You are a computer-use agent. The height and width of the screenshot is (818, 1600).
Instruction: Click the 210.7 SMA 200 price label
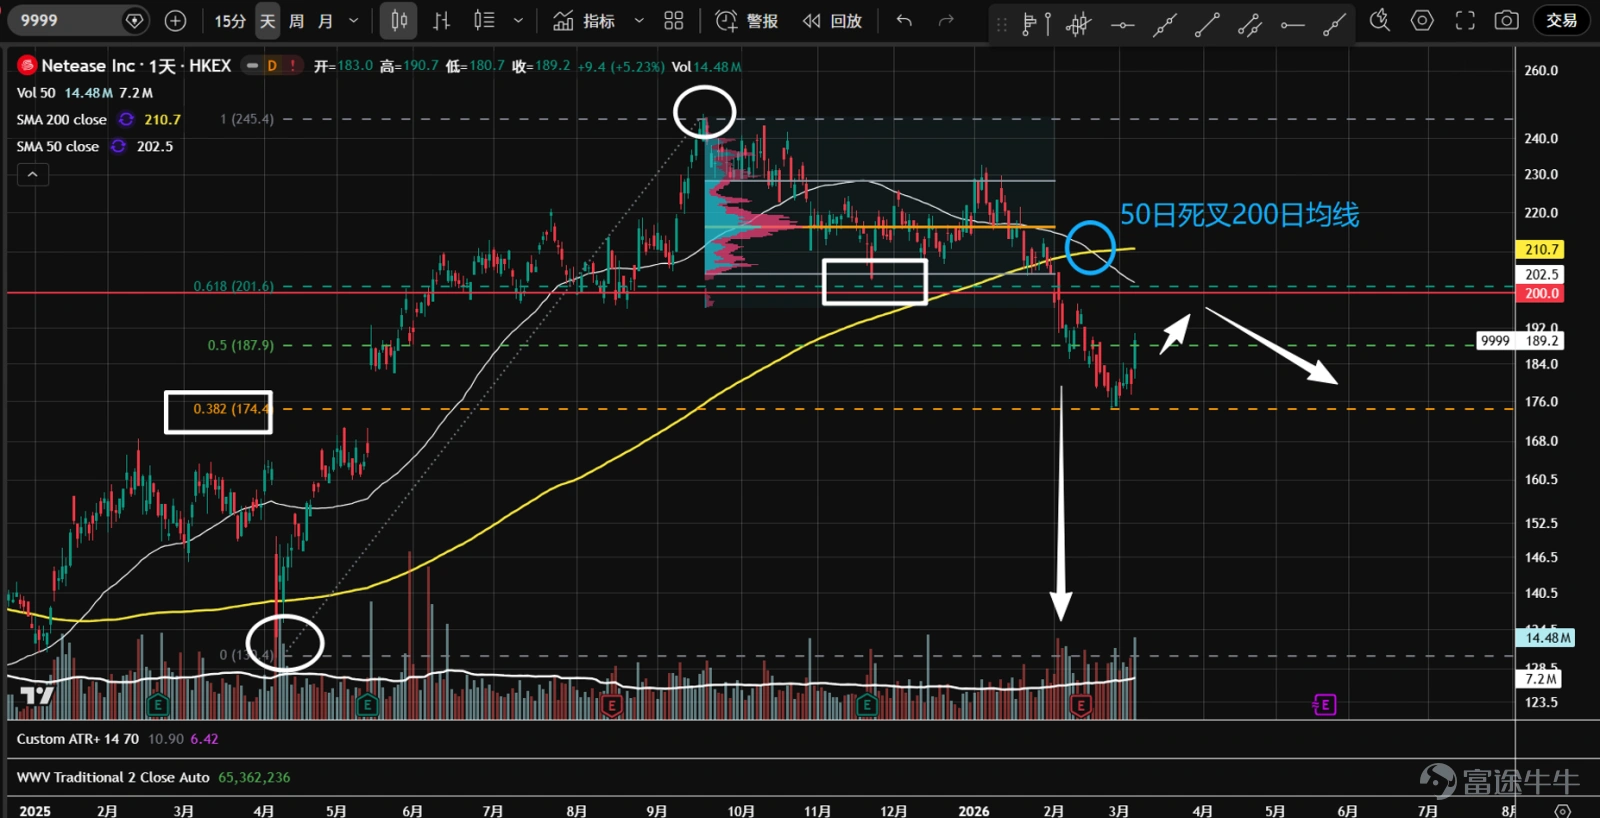tap(1541, 250)
